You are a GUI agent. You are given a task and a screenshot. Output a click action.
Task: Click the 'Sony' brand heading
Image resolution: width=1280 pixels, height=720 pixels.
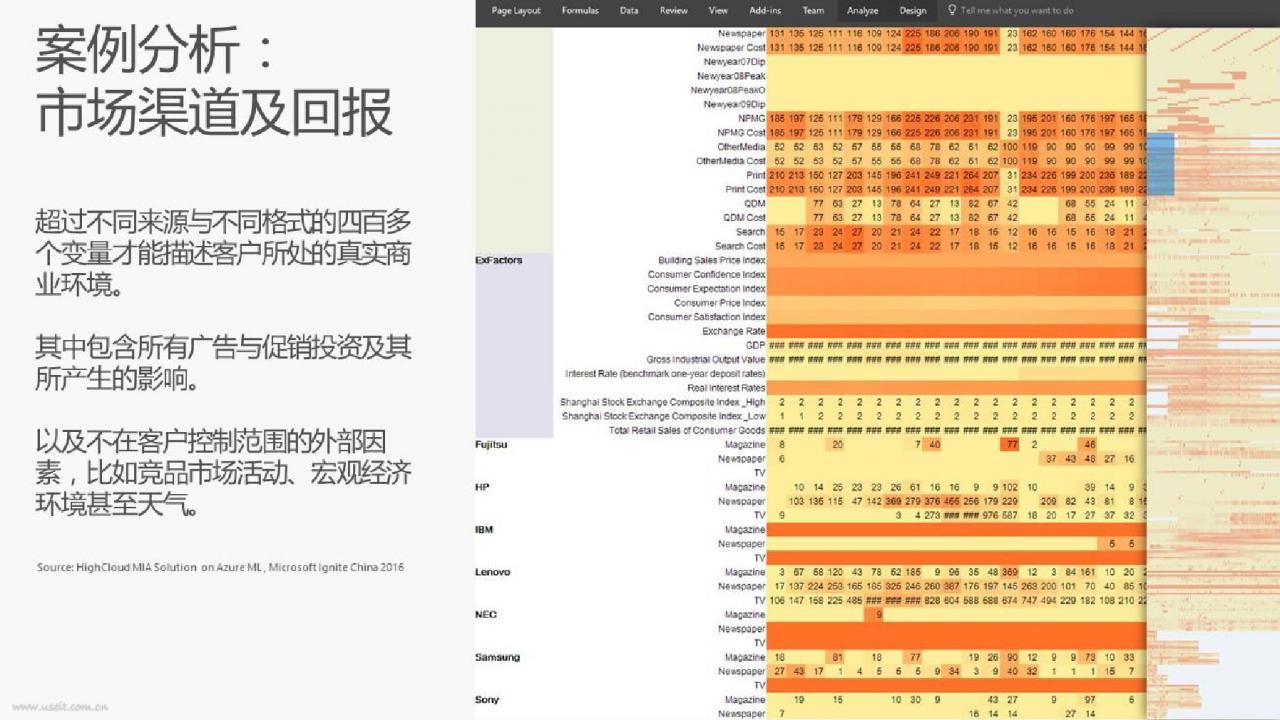(x=487, y=700)
